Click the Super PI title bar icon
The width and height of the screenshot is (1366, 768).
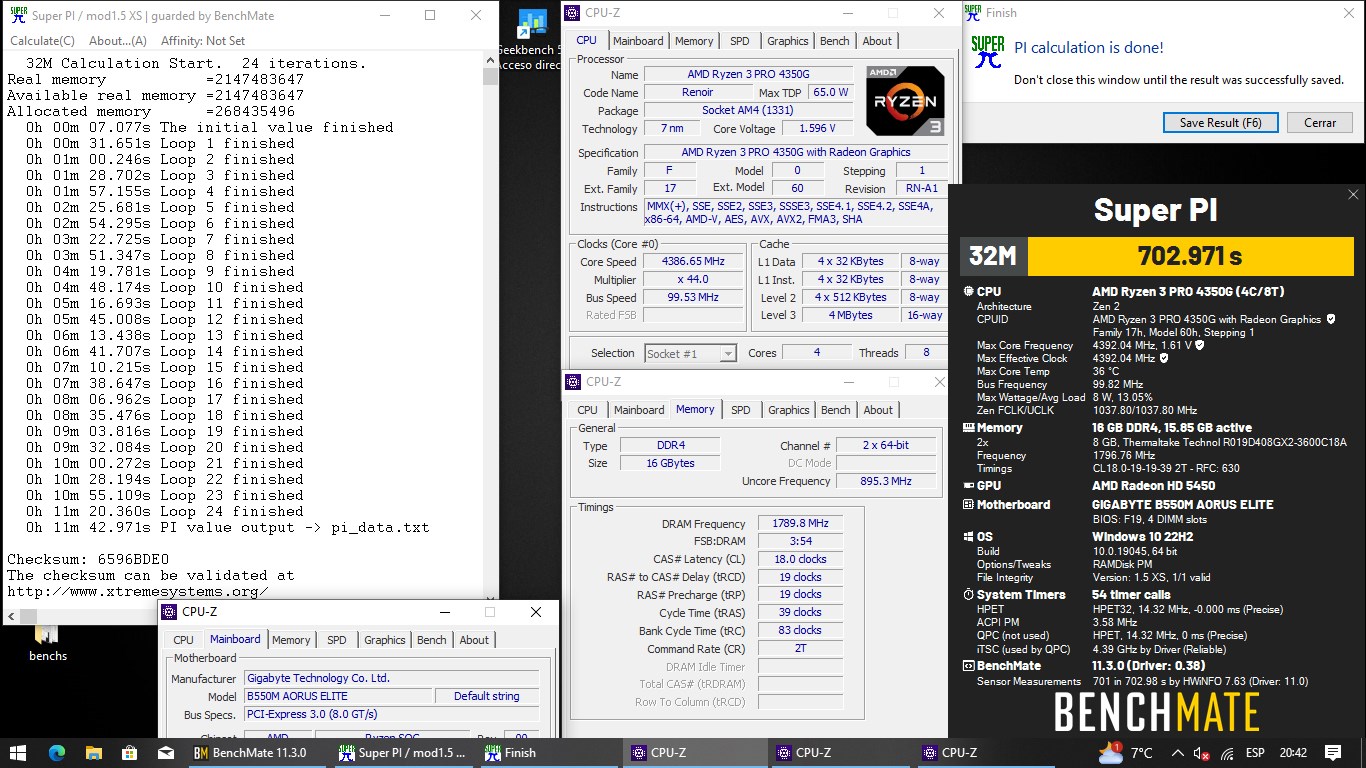[17, 15]
